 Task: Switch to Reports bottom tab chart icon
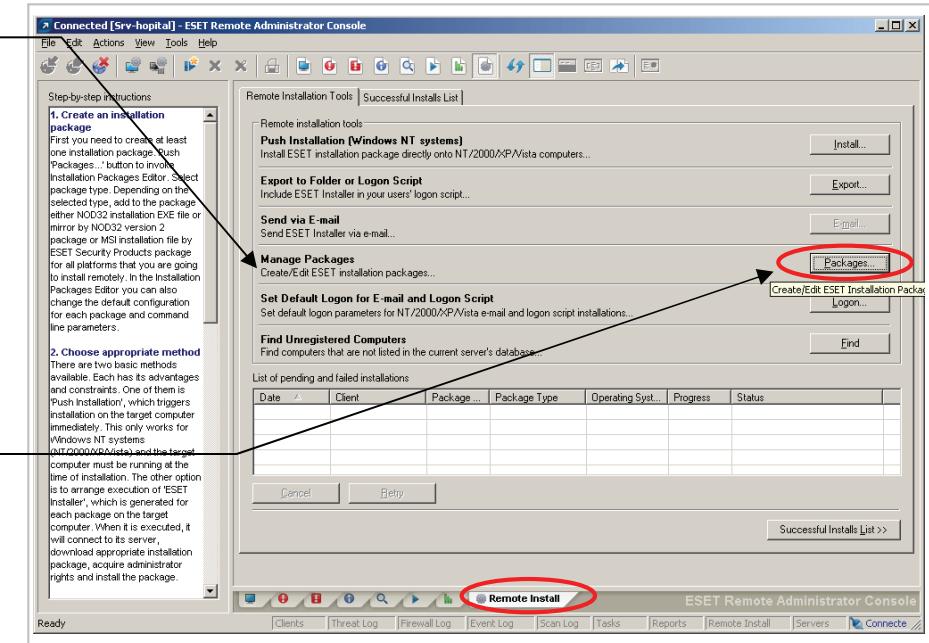(448, 599)
